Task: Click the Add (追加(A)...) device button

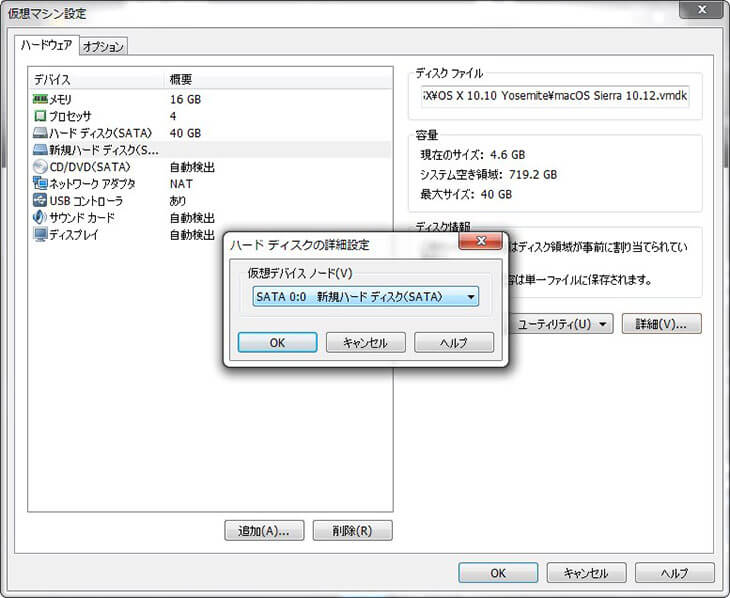Action: (x=264, y=530)
